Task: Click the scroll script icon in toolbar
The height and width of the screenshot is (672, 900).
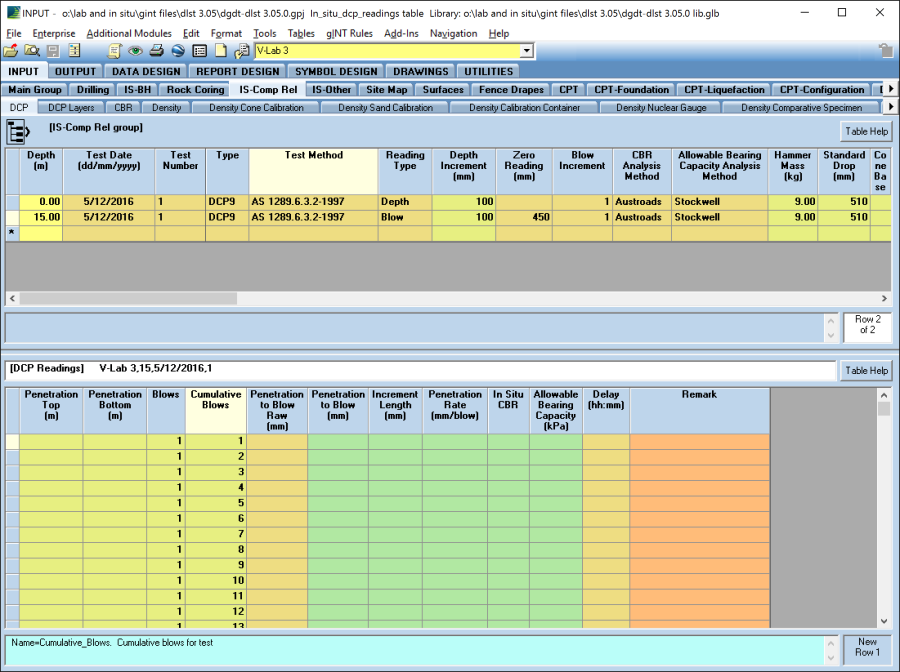Action: coord(114,51)
